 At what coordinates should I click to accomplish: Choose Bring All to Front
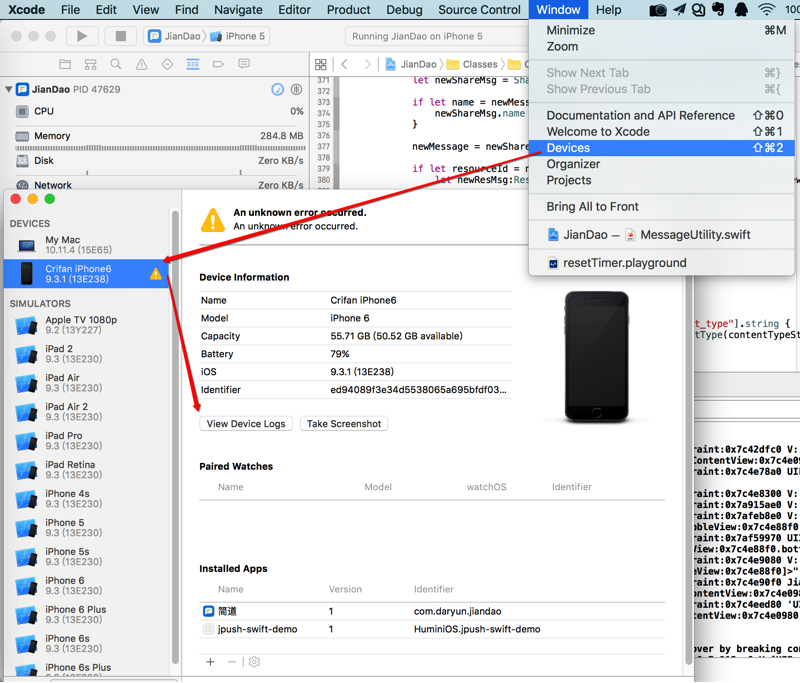(x=661, y=207)
